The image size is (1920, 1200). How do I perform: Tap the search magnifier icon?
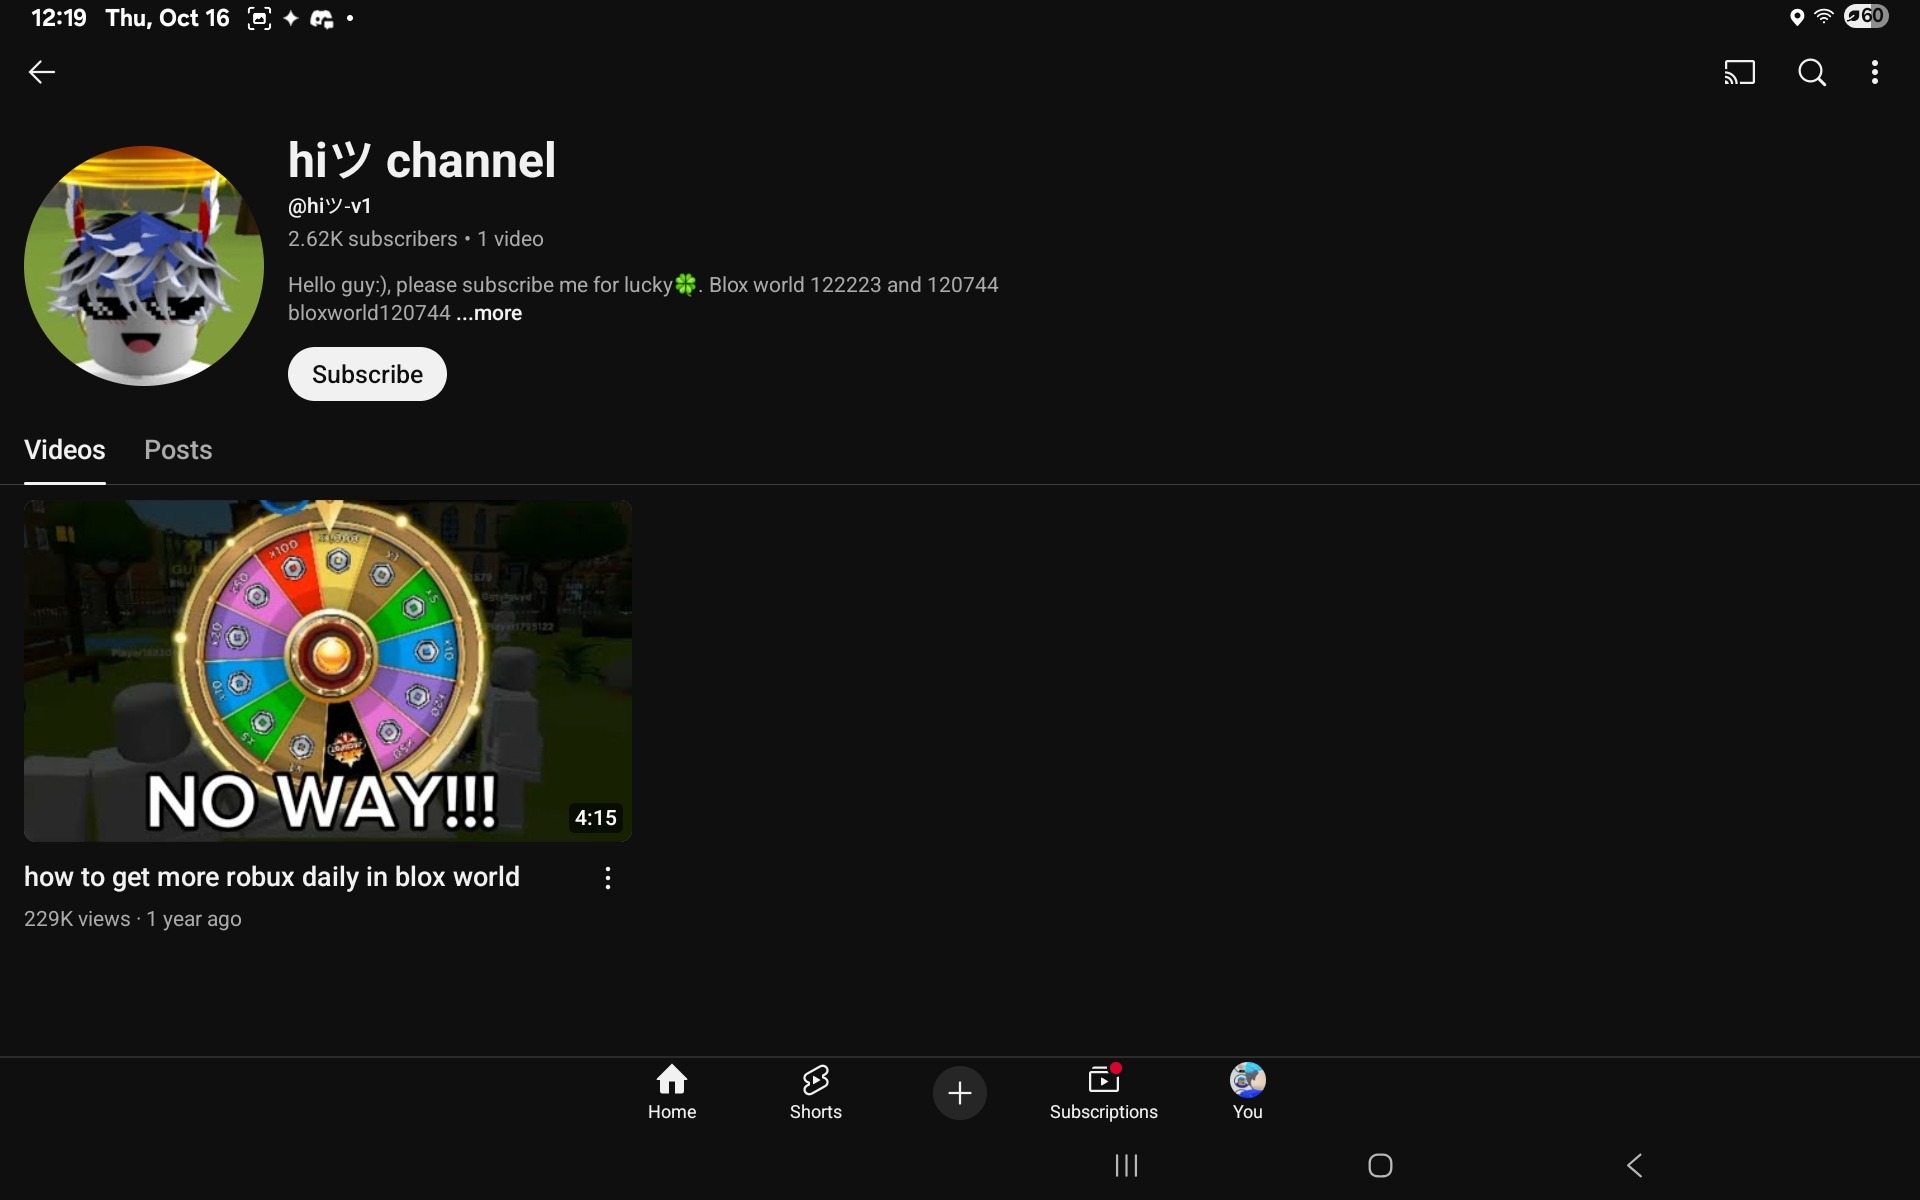tap(1811, 72)
